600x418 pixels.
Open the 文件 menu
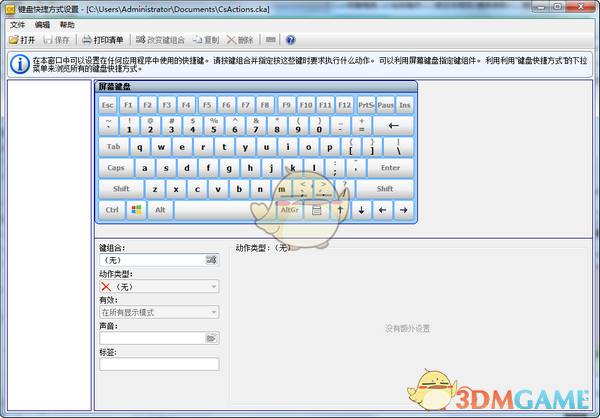point(17,24)
